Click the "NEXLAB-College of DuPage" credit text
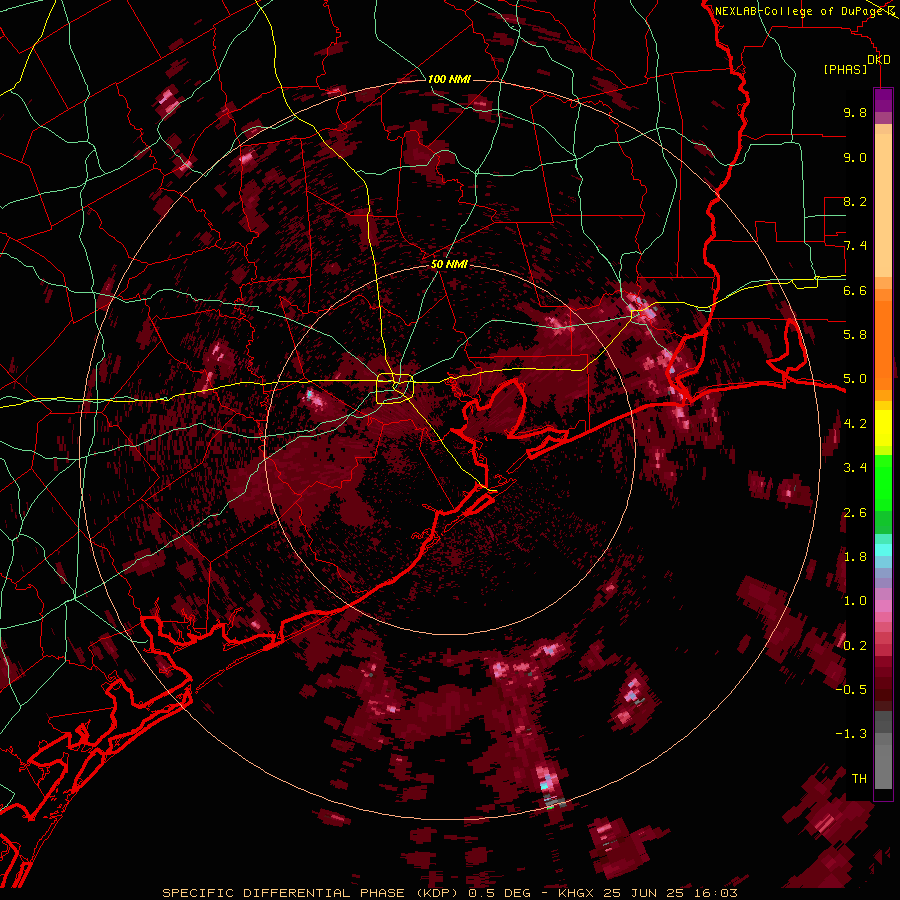Image resolution: width=900 pixels, height=900 pixels. pos(799,11)
